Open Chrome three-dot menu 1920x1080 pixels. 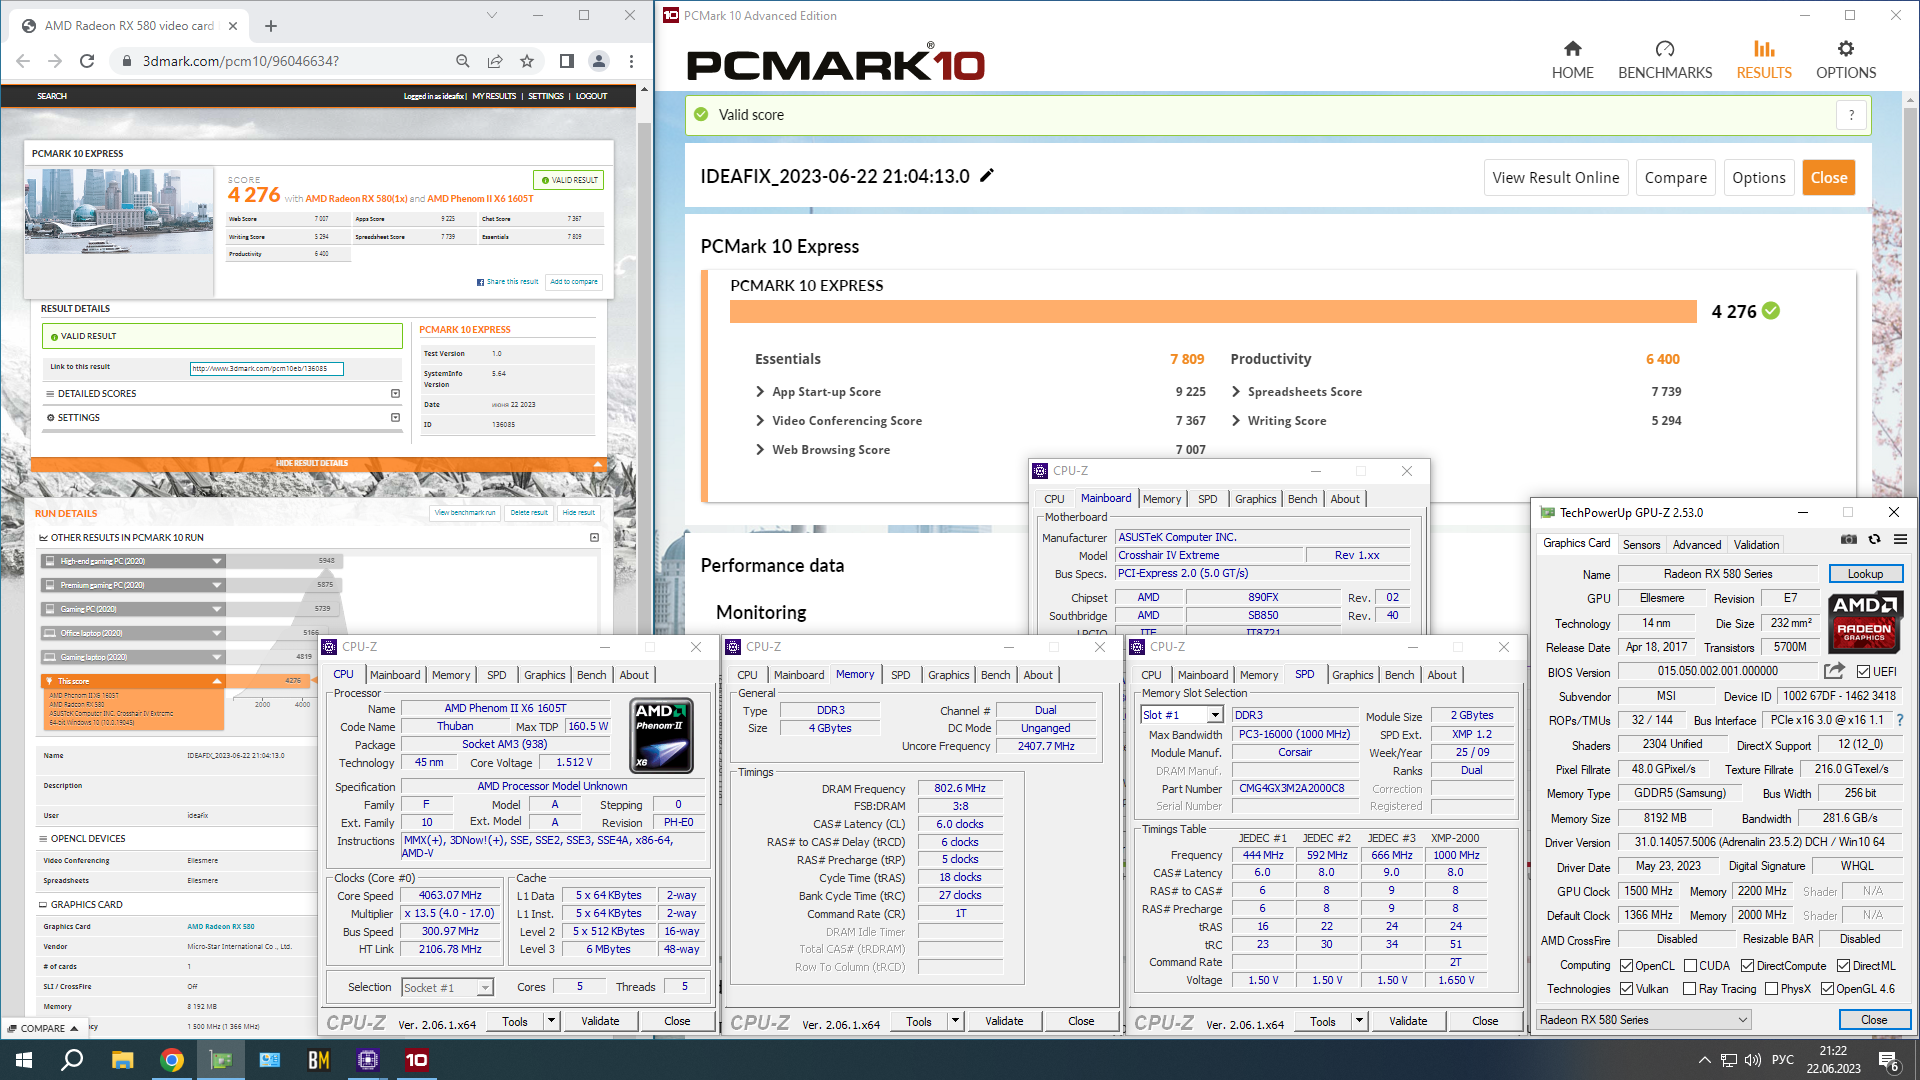tap(631, 61)
